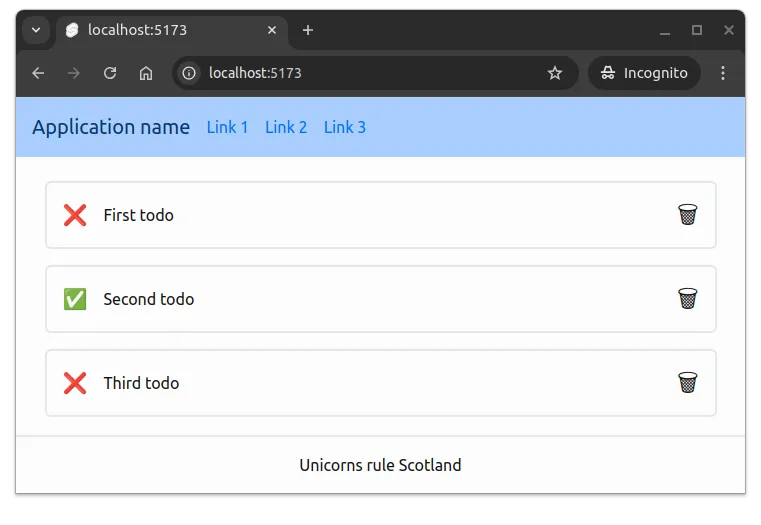This screenshot has height=525, width=761.
Task: Remove the Third todo using trash icon
Action: click(687, 383)
